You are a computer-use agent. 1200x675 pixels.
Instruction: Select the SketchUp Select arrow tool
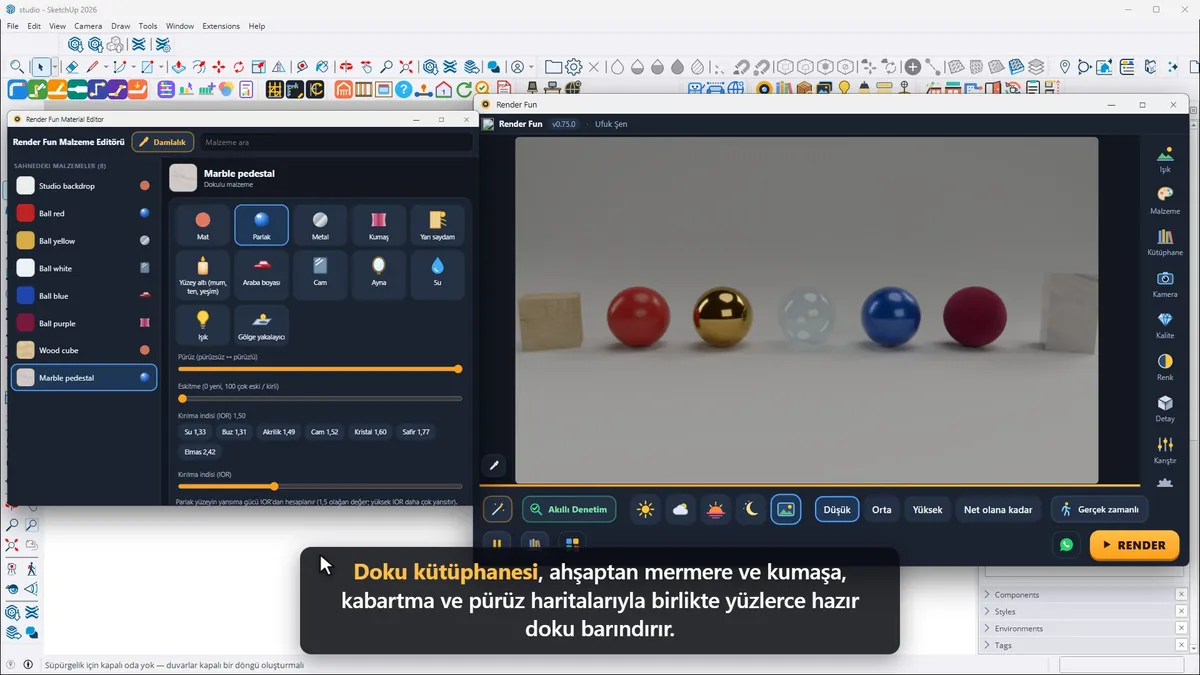pyautogui.click(x=41, y=67)
